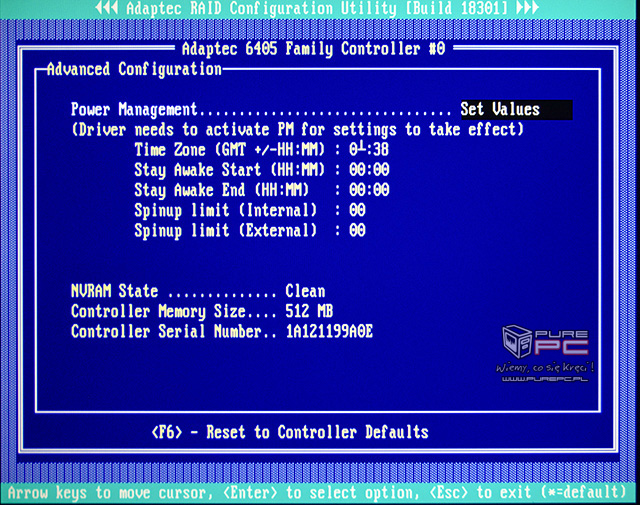This screenshot has height=505, width=640.
Task: Click the Spinup limit (Internal) value
Action: coord(357,210)
